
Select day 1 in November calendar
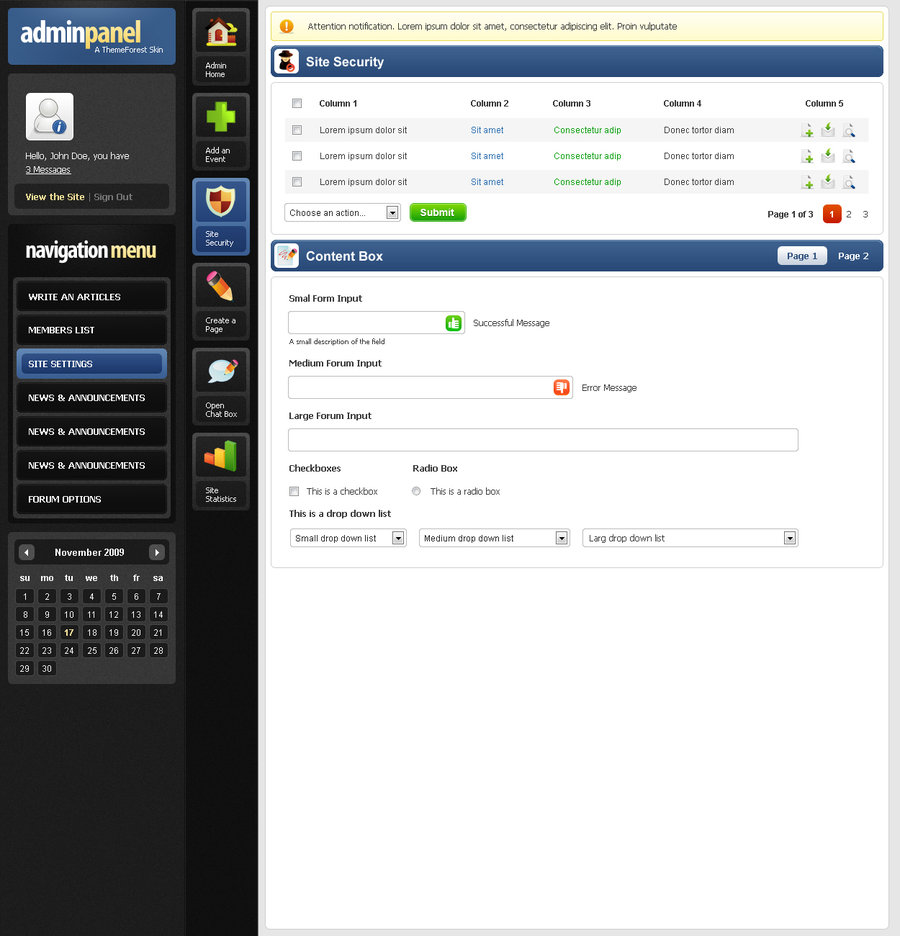pyautogui.click(x=24, y=596)
